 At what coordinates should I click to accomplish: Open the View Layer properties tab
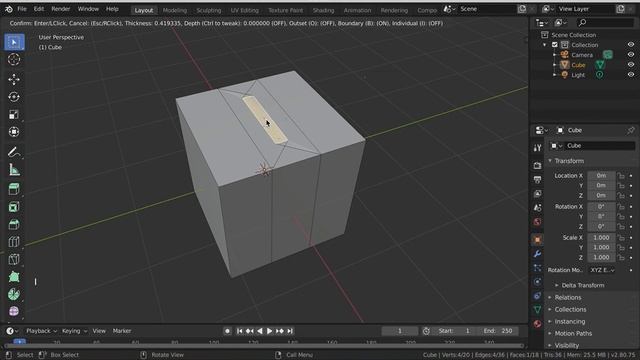tap(537, 193)
